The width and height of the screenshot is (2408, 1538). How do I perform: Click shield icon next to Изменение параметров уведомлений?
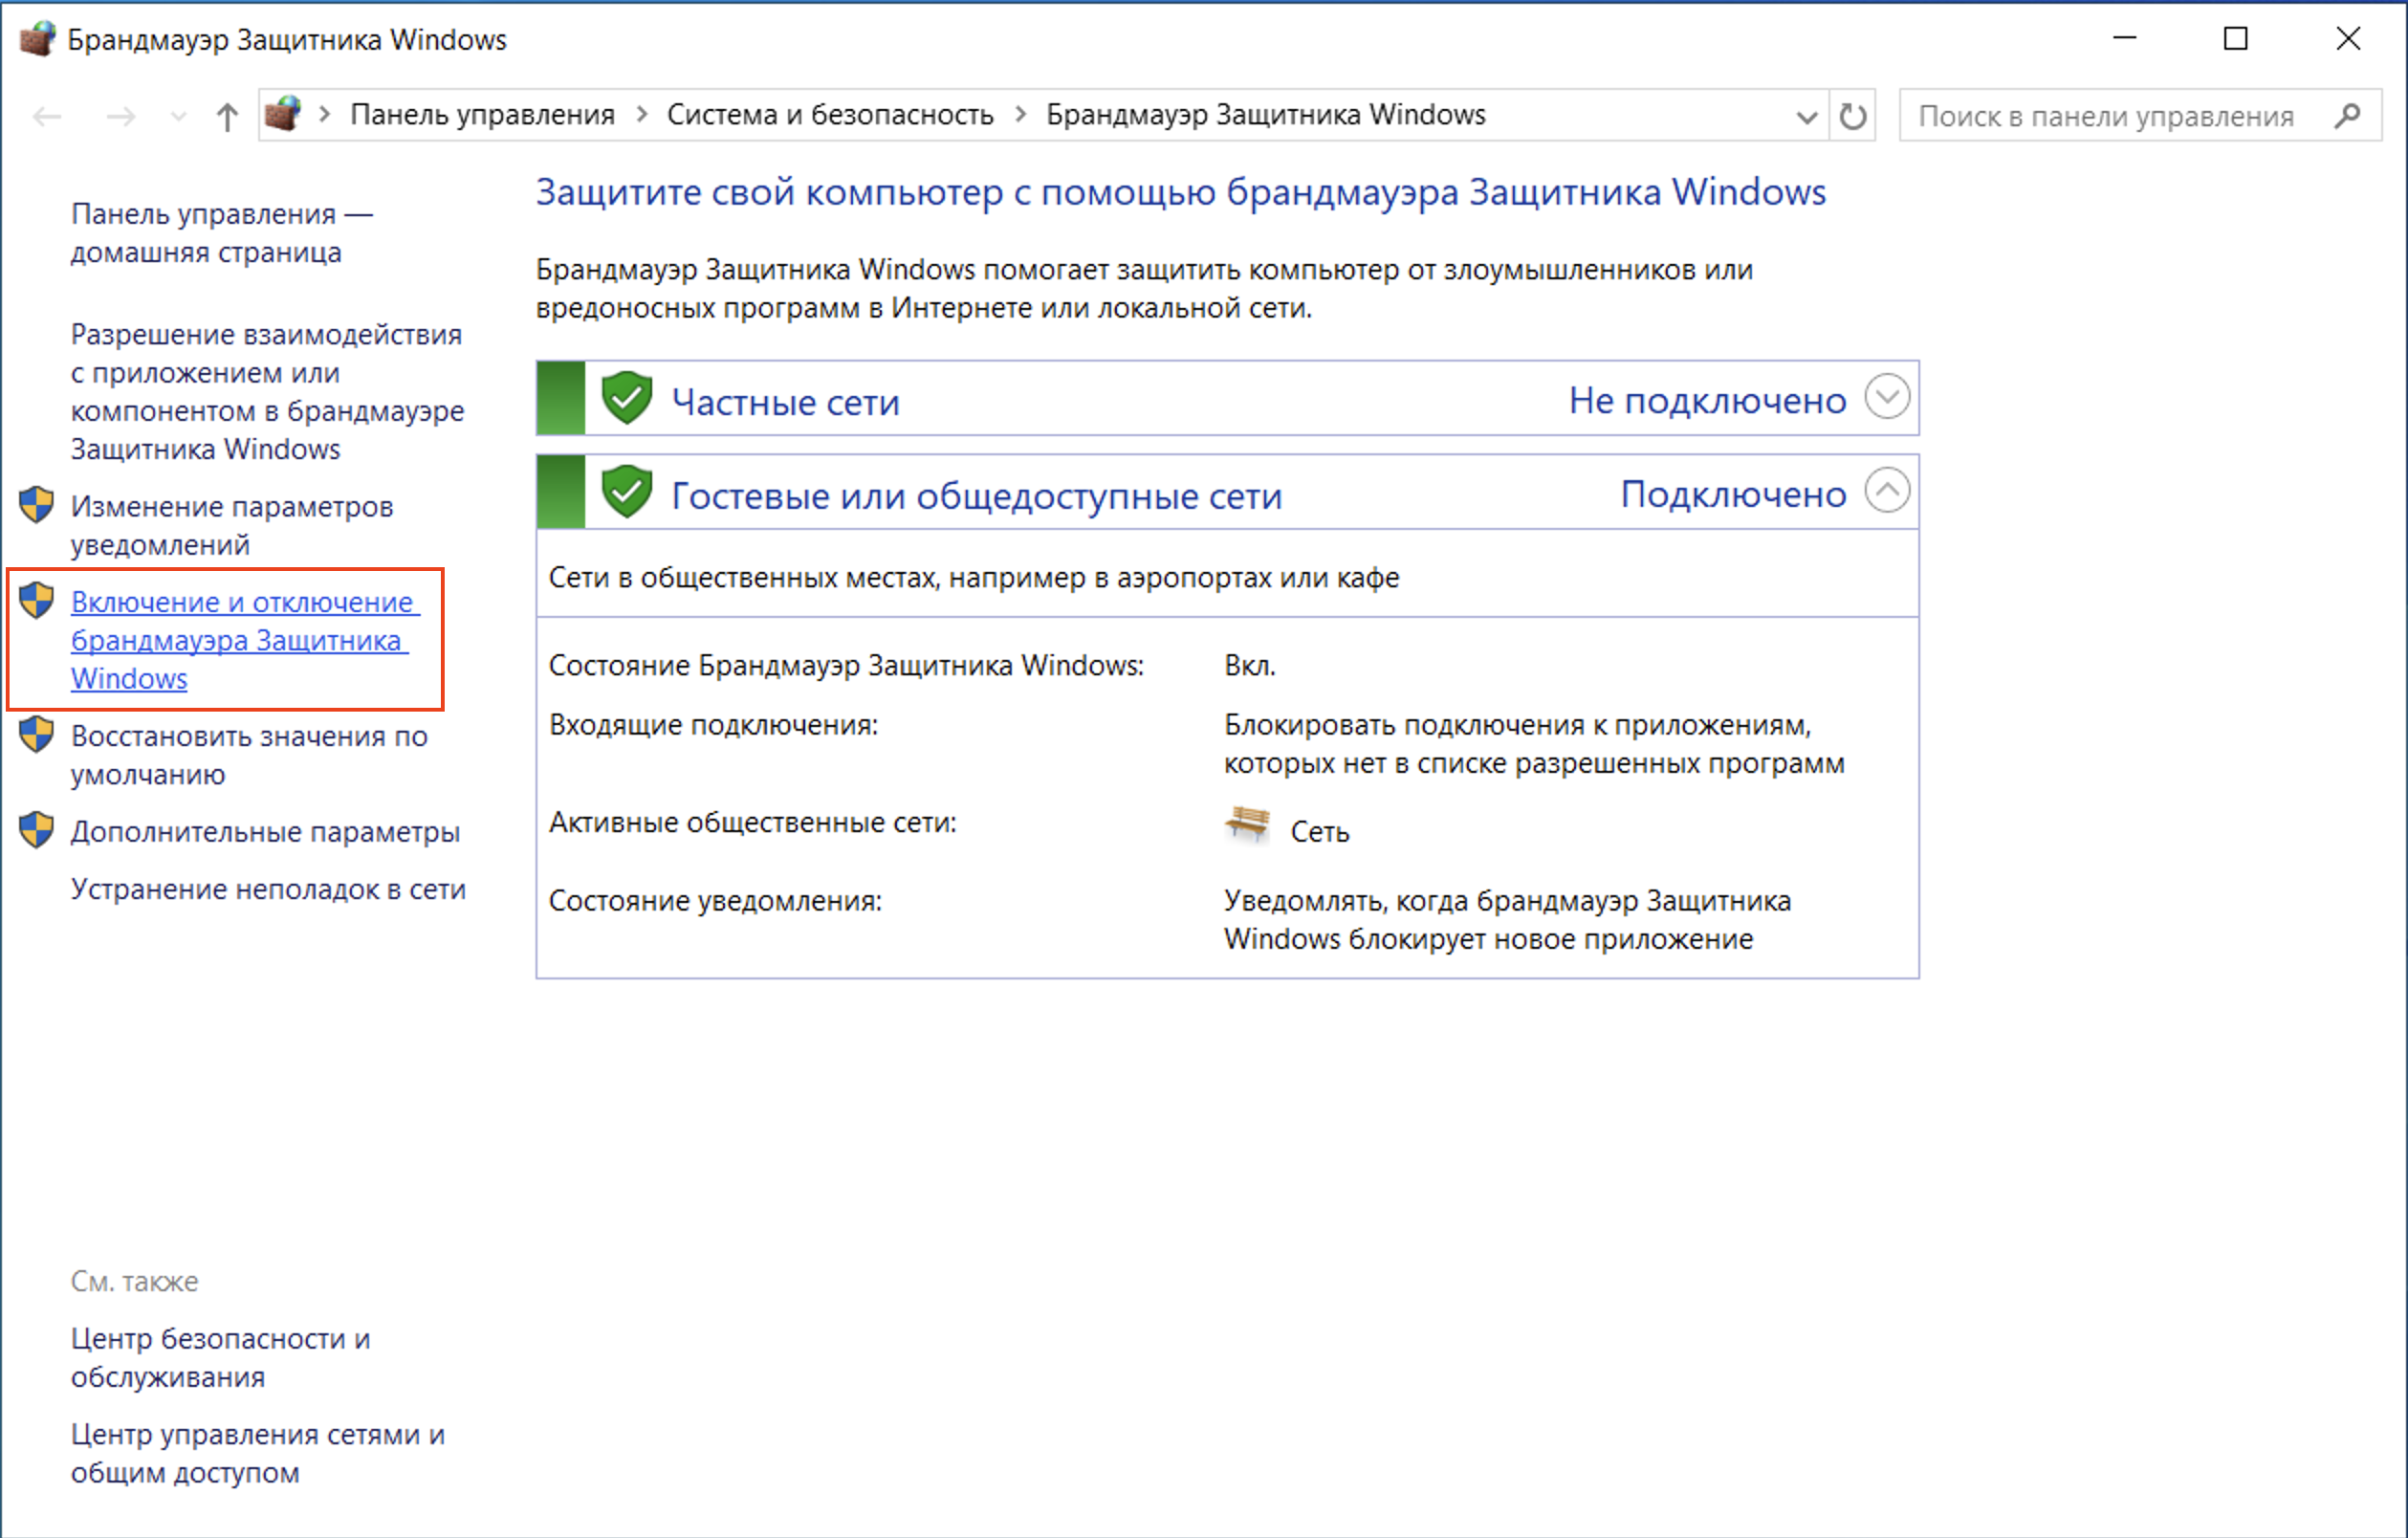37,505
